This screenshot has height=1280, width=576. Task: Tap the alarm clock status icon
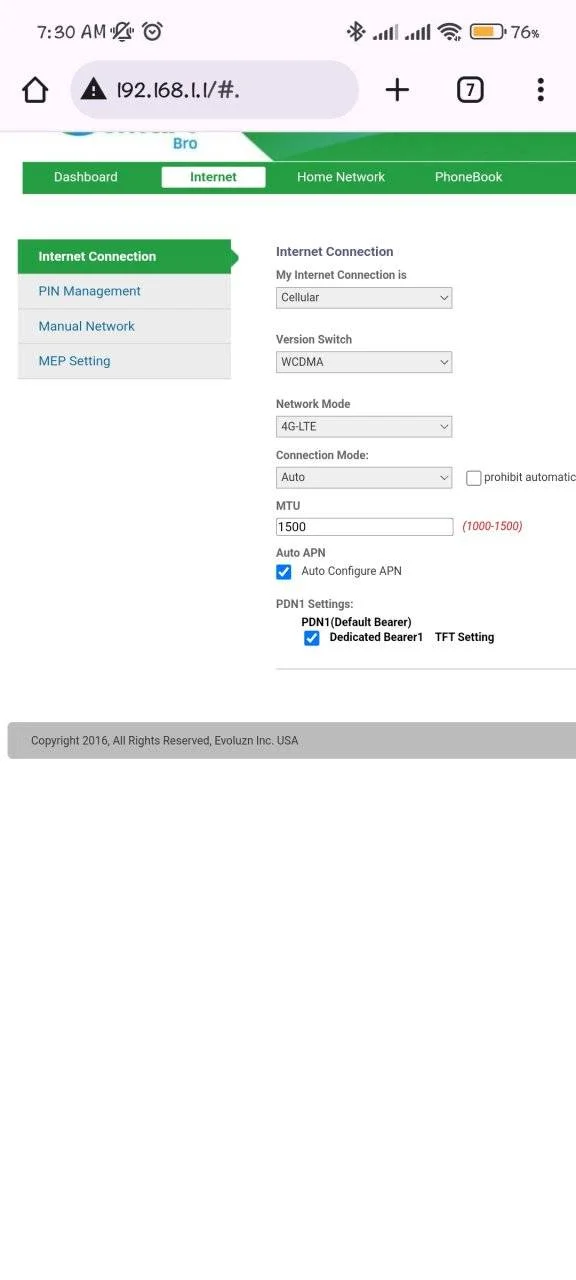point(152,32)
